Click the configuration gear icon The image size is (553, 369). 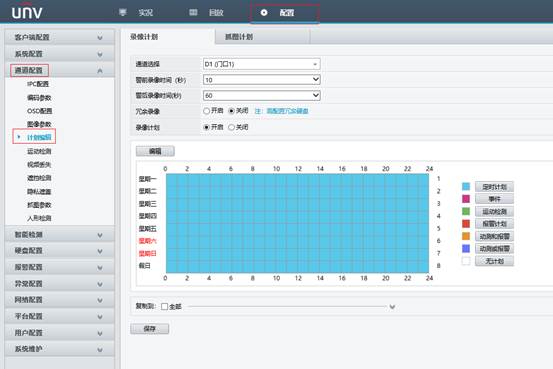(264, 13)
